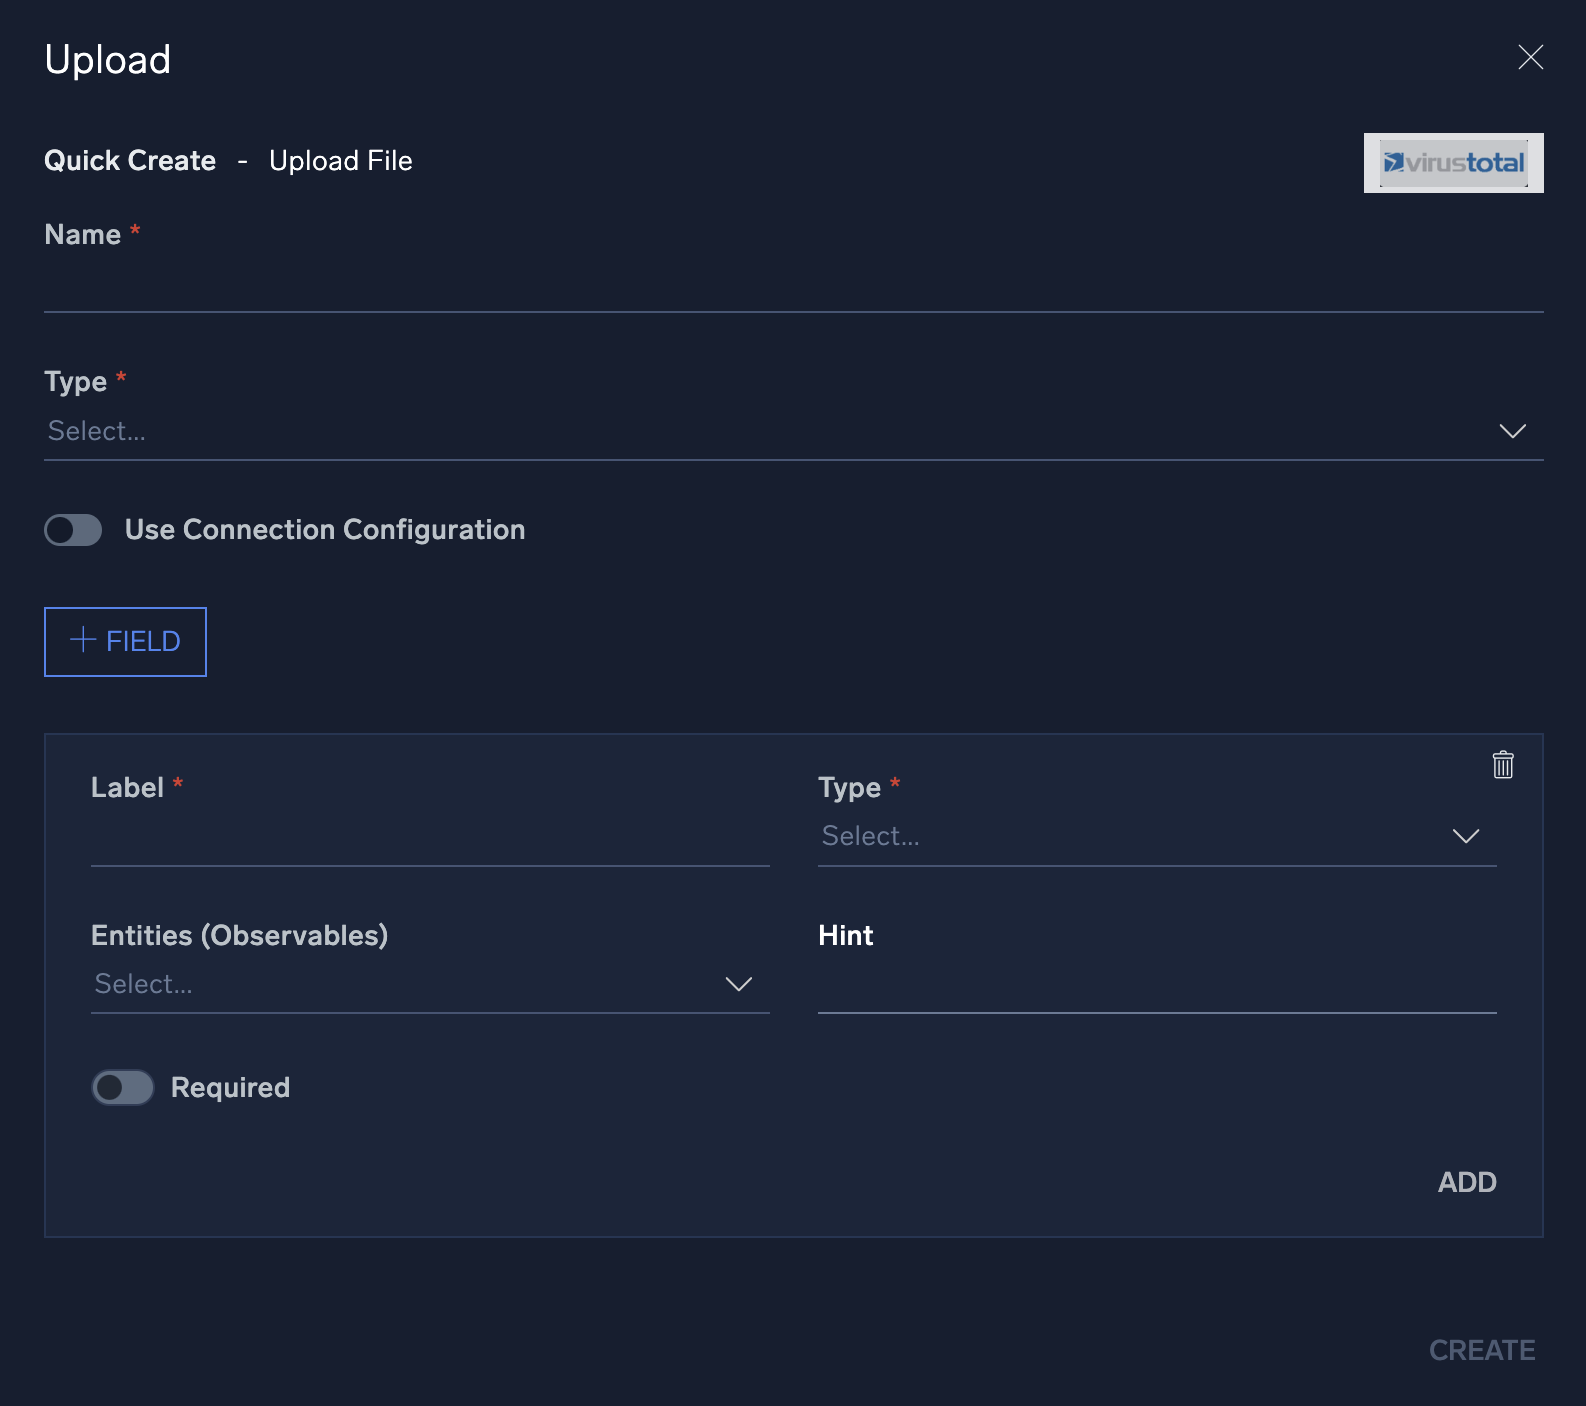
Task: Click the VirusTotal logo
Action: click(x=1453, y=163)
